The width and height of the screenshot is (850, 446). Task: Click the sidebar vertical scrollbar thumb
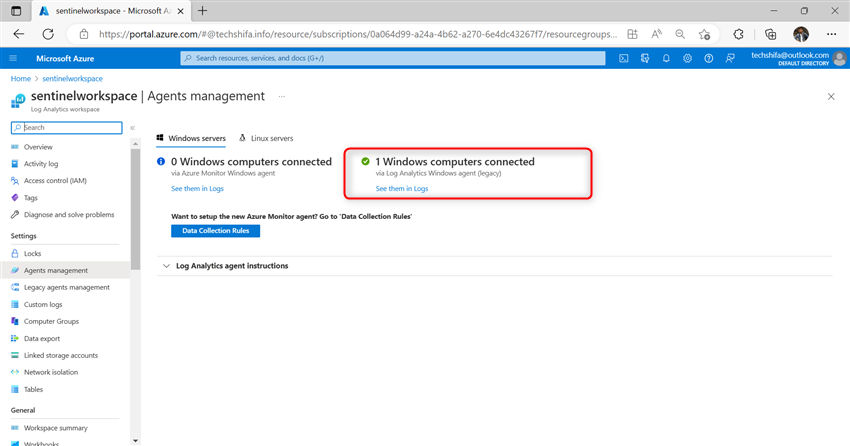pos(136,209)
